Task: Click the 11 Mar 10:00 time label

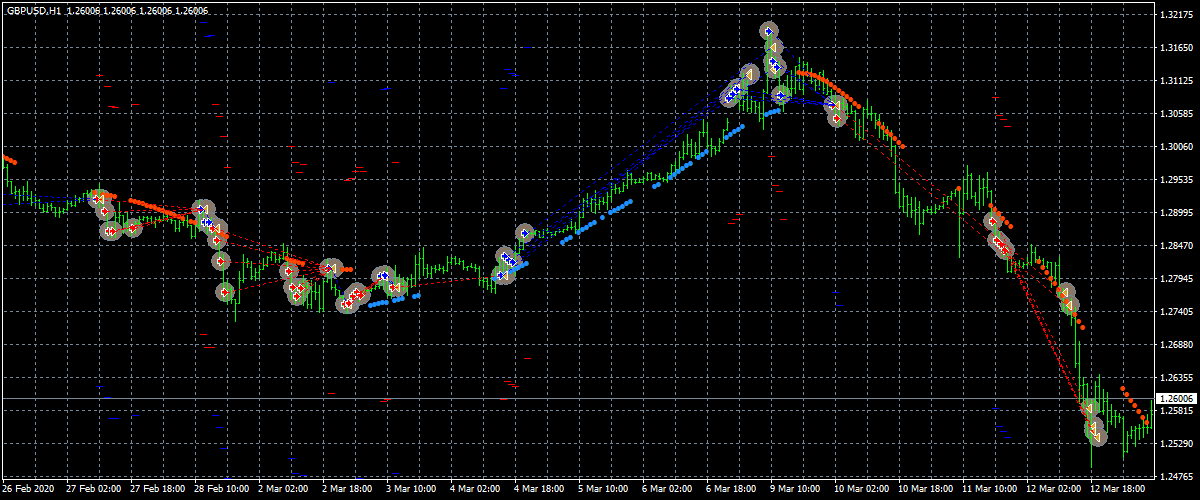Action: click(x=990, y=490)
